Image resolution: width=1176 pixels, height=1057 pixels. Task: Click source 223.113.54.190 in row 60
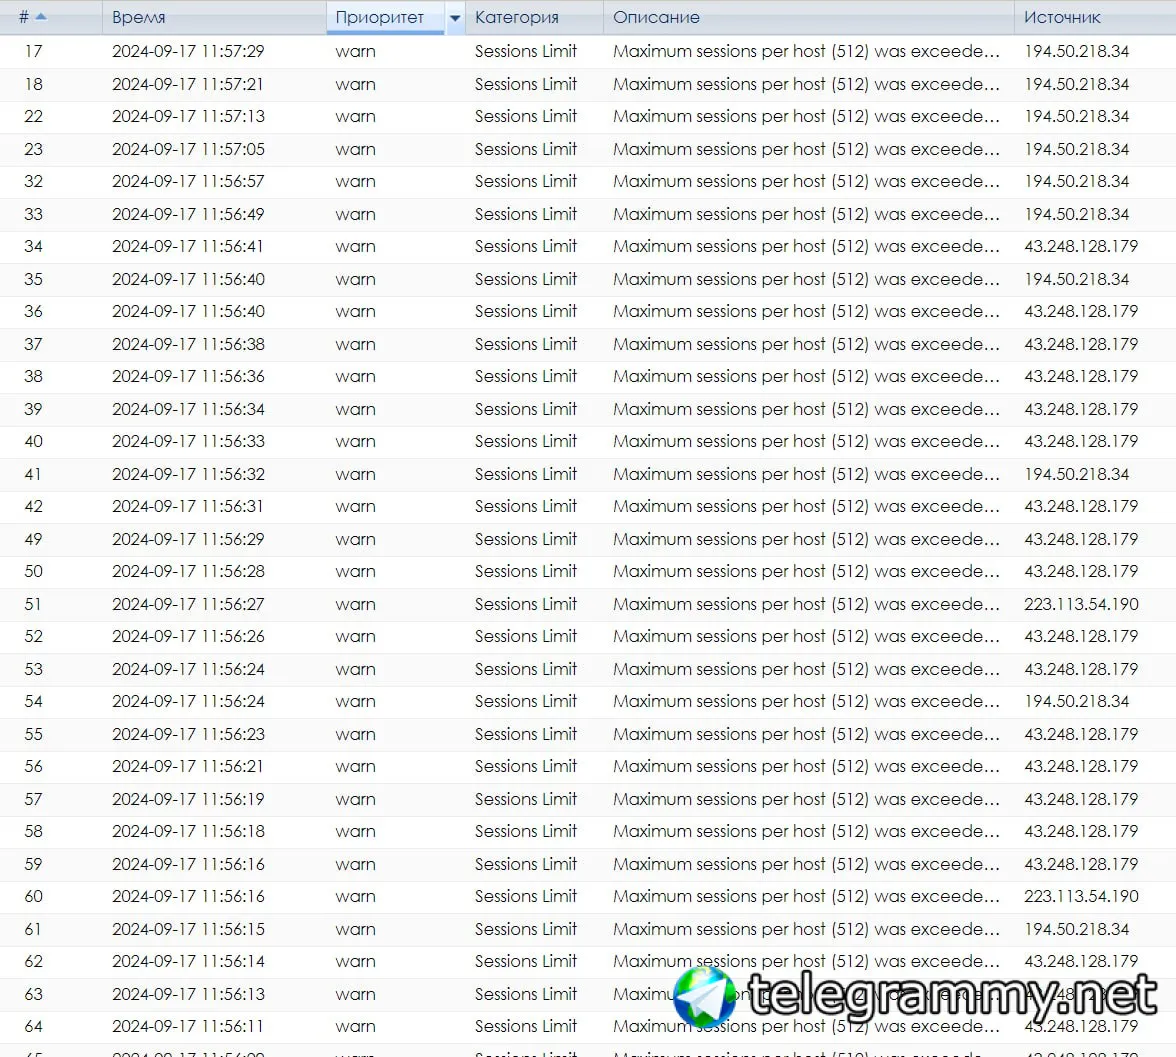pos(1081,896)
